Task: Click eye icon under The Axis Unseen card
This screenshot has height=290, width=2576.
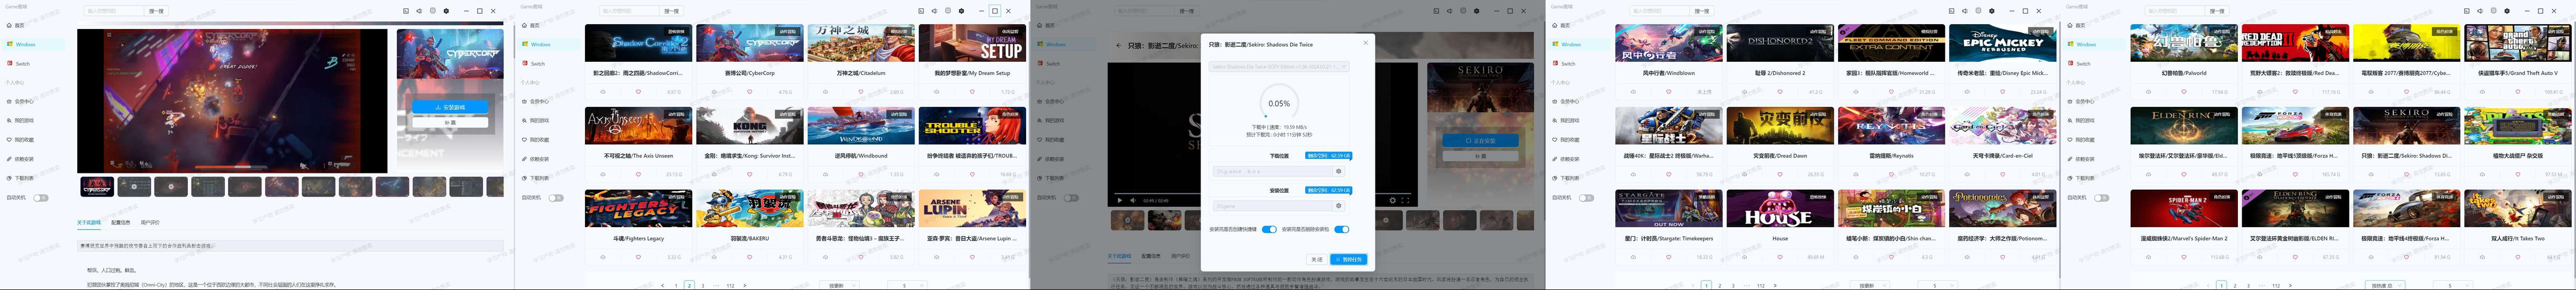Action: pos(603,175)
